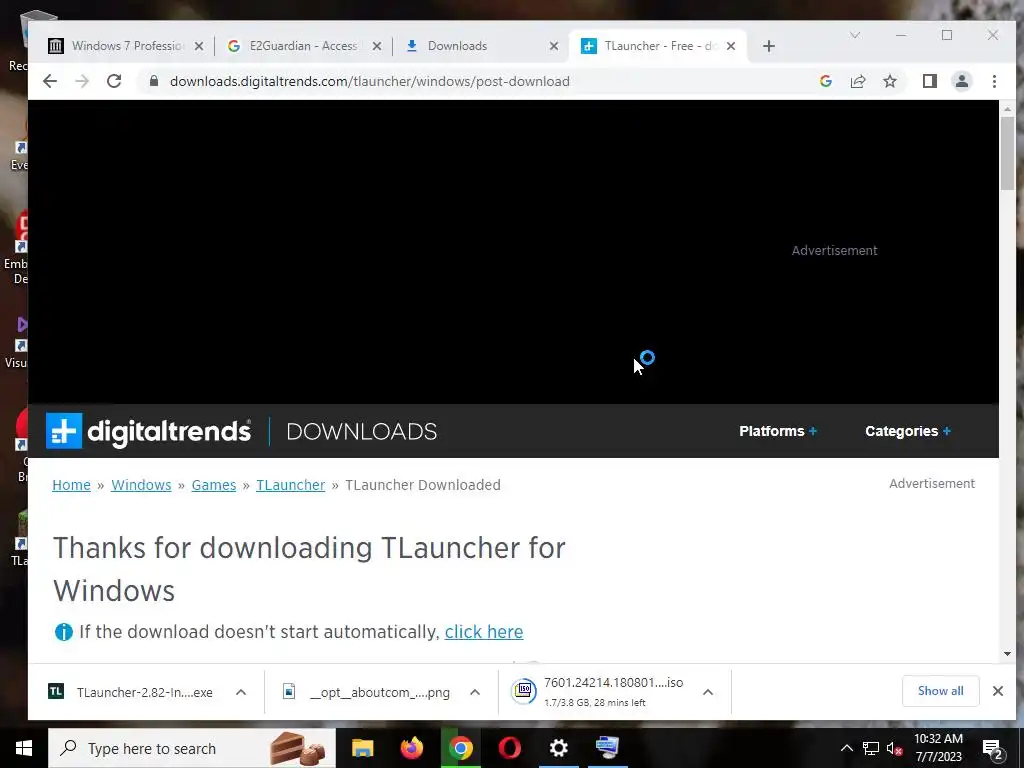Click the scrollbar up arrow
Screen dimensions: 1024x768
1007,108
